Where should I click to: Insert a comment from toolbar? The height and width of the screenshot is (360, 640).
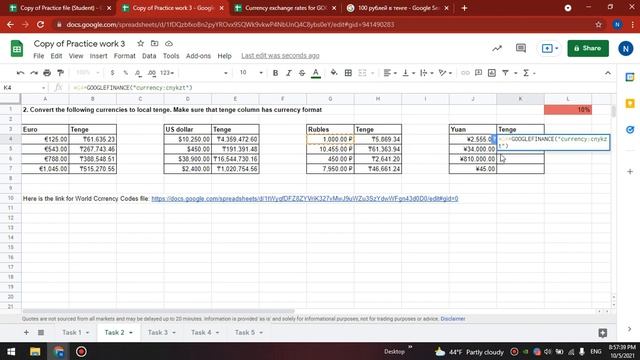pos(478,73)
